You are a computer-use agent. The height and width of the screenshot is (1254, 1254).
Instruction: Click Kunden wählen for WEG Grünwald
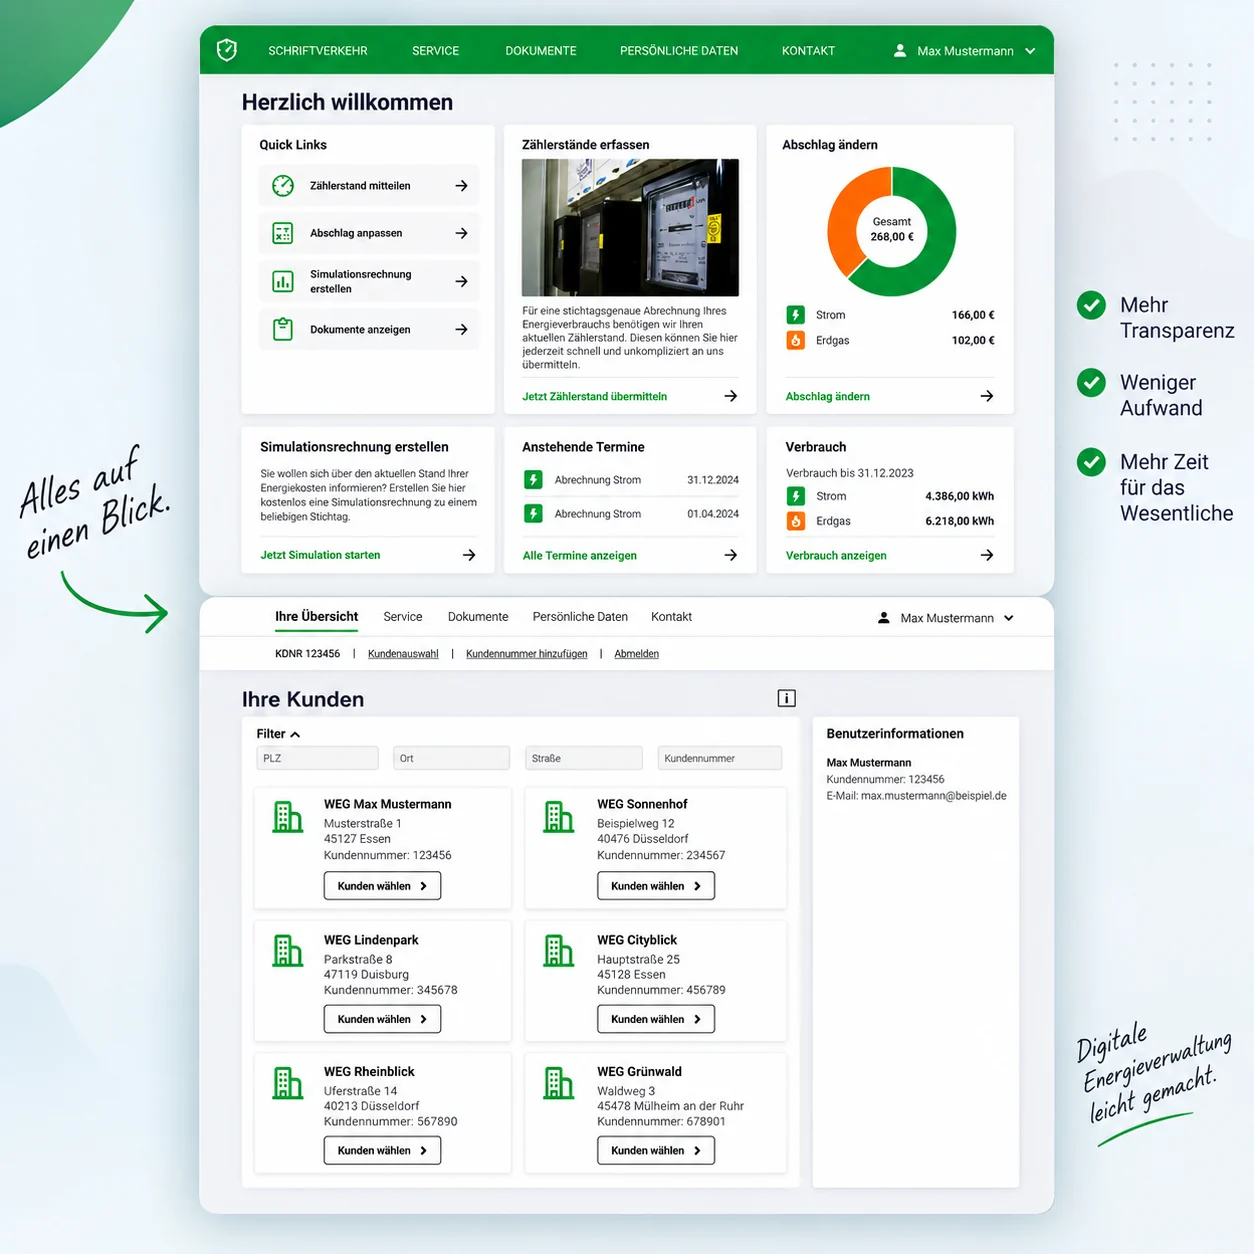click(x=656, y=1151)
